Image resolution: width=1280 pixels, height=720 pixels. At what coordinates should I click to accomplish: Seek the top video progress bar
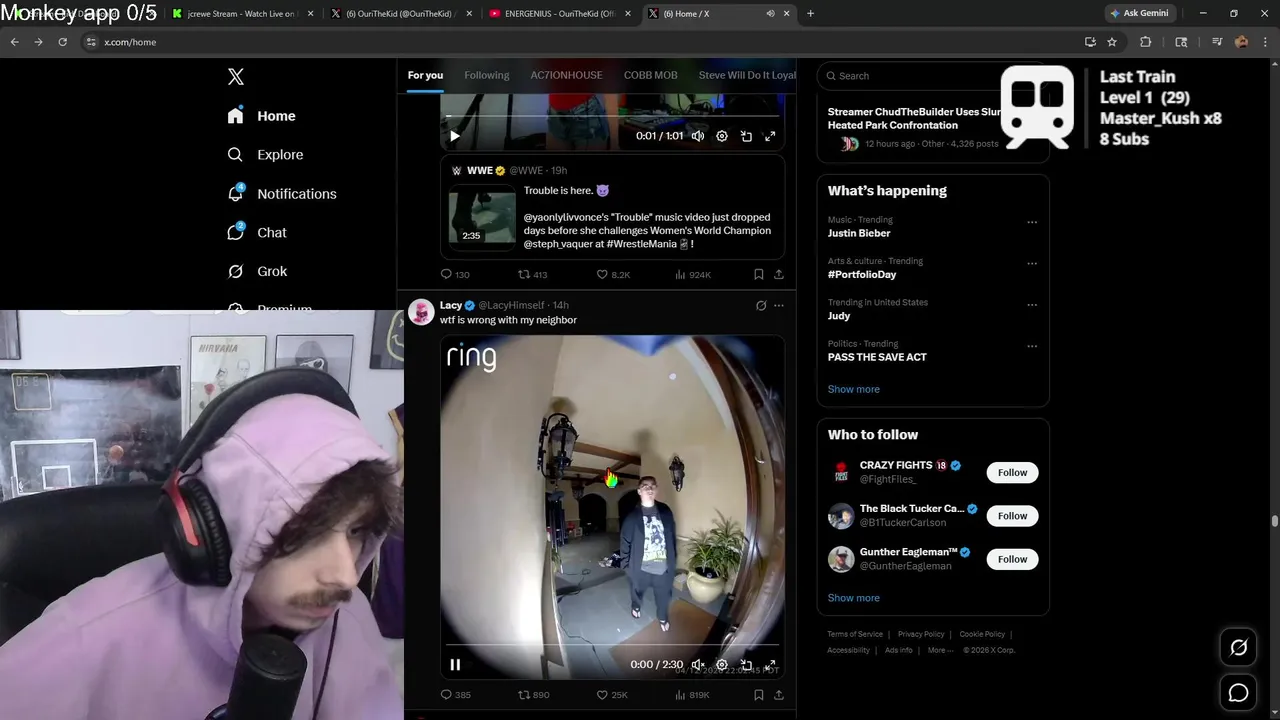tap(612, 117)
